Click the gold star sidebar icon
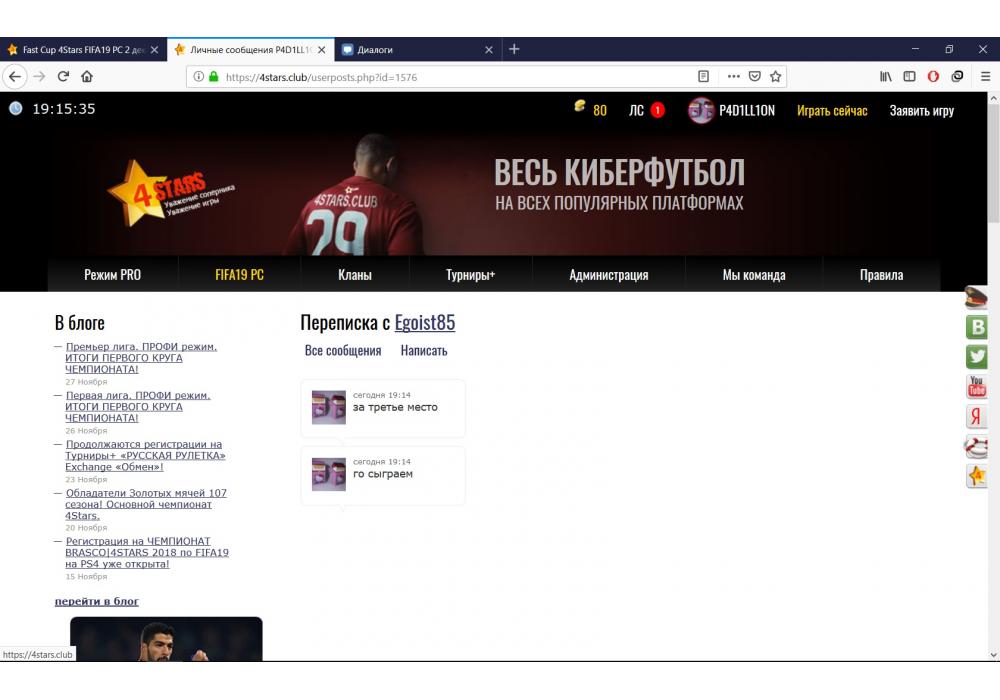The height and width of the screenshot is (700, 1000). (976, 476)
